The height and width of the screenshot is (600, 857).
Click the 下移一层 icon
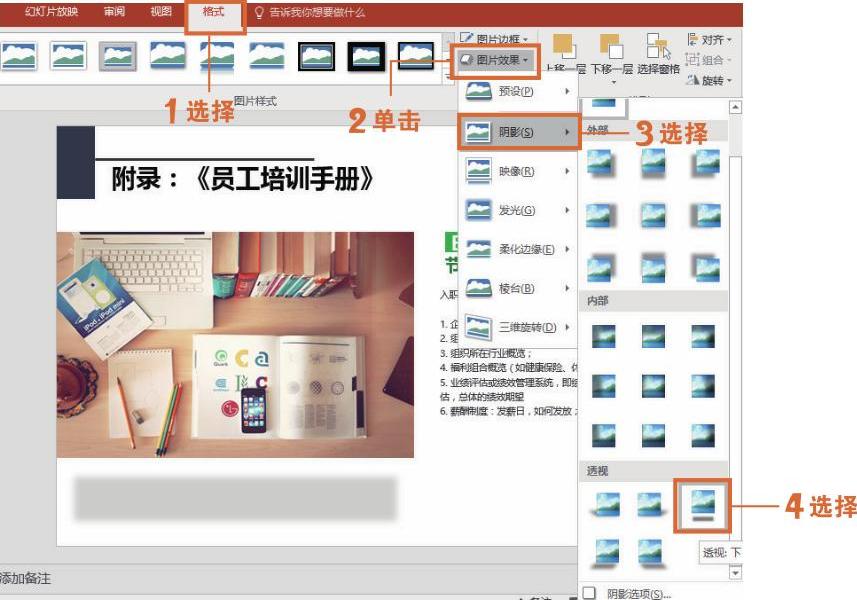tap(611, 46)
